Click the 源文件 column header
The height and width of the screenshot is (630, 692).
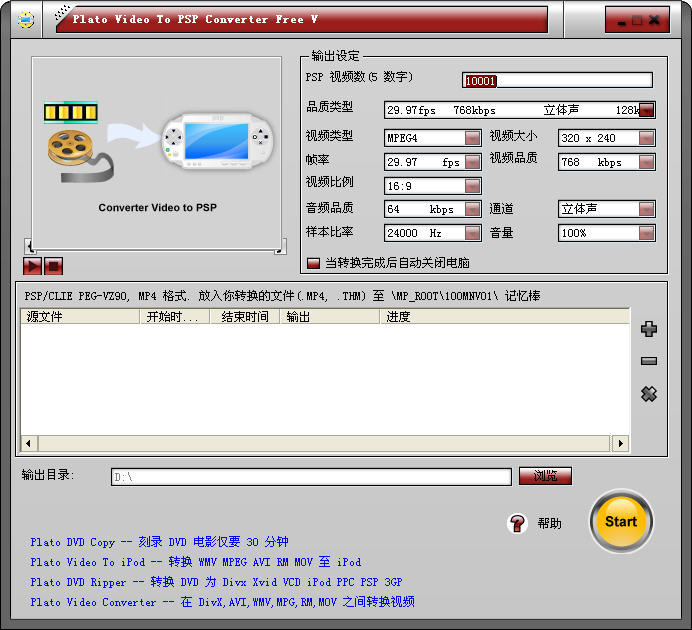(x=80, y=317)
